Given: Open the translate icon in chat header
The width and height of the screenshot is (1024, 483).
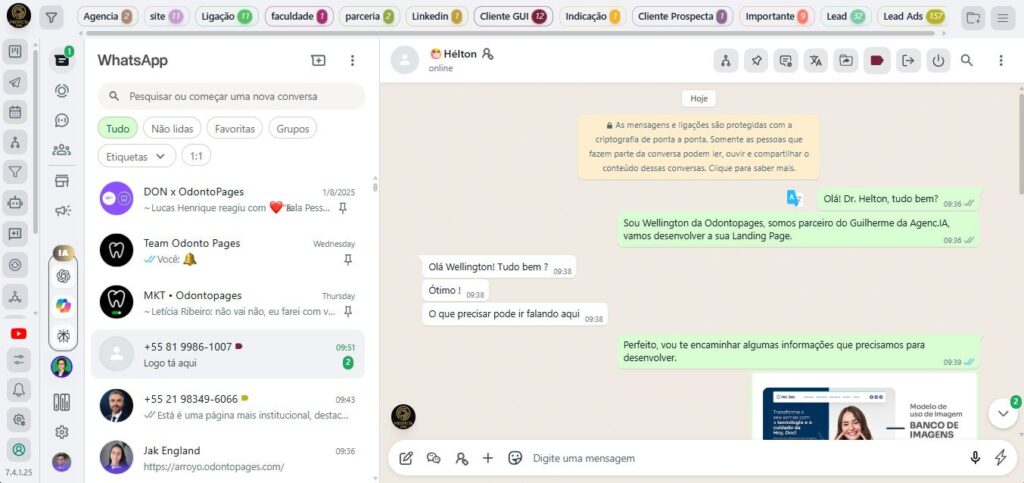Looking at the screenshot, I should pos(816,61).
